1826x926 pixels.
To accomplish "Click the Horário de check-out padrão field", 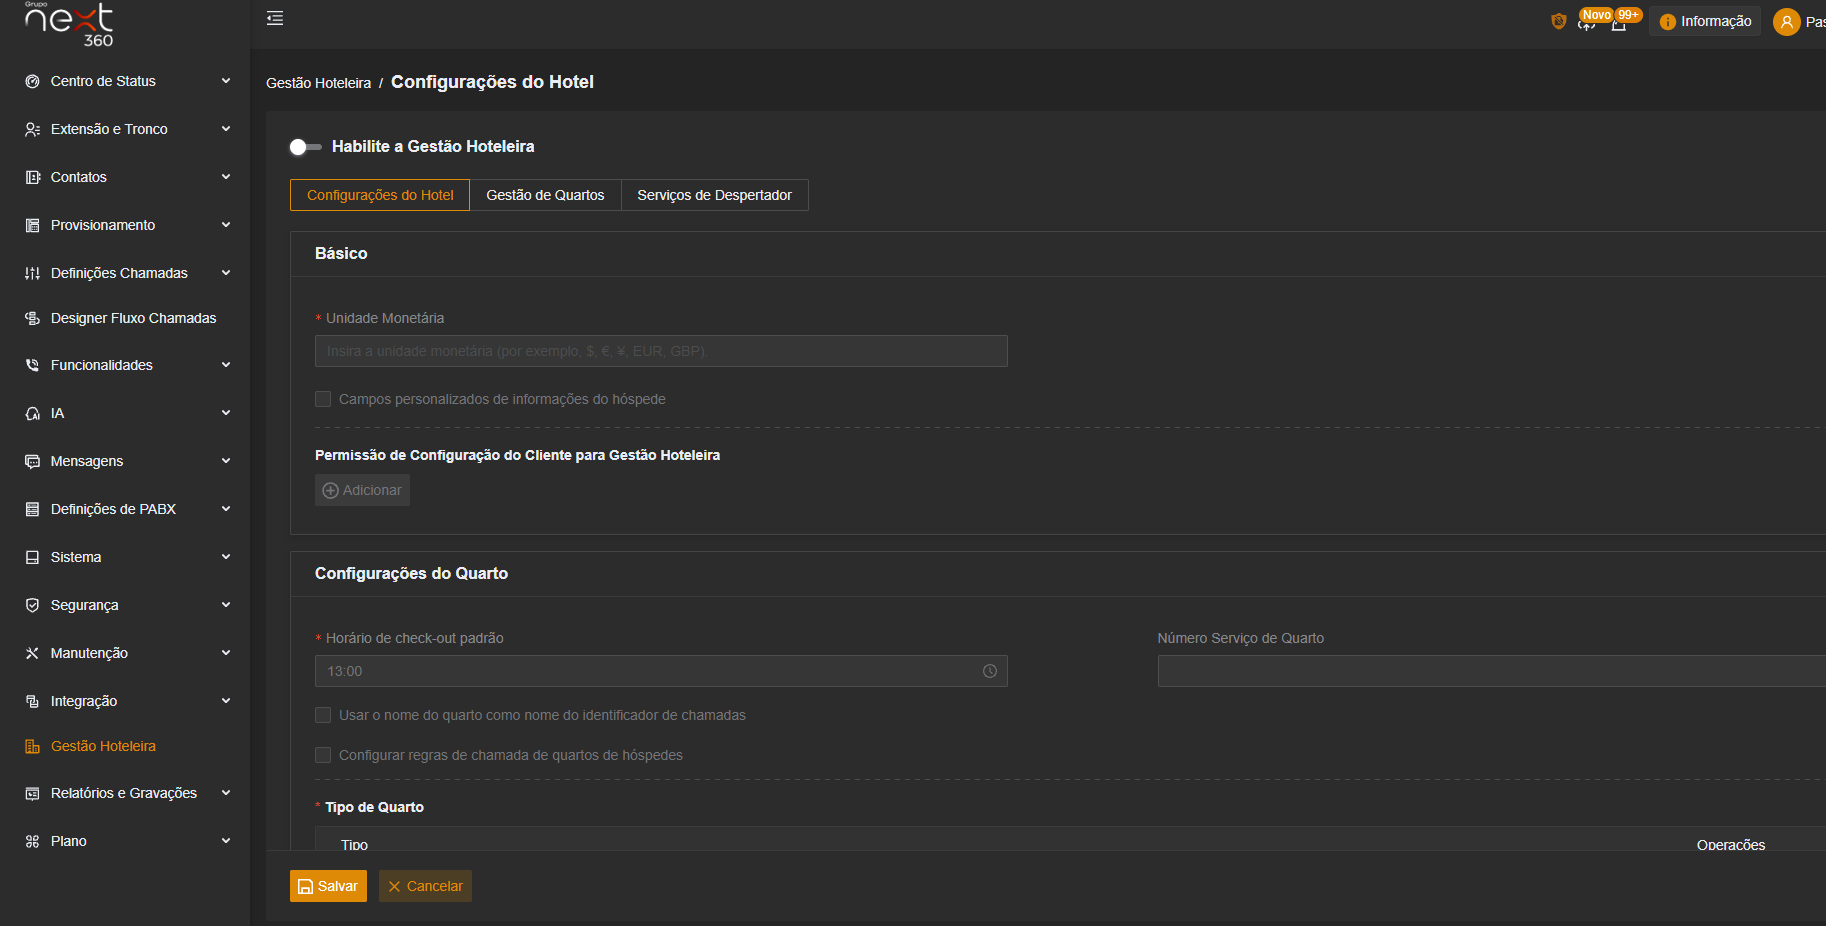I will 661,671.
